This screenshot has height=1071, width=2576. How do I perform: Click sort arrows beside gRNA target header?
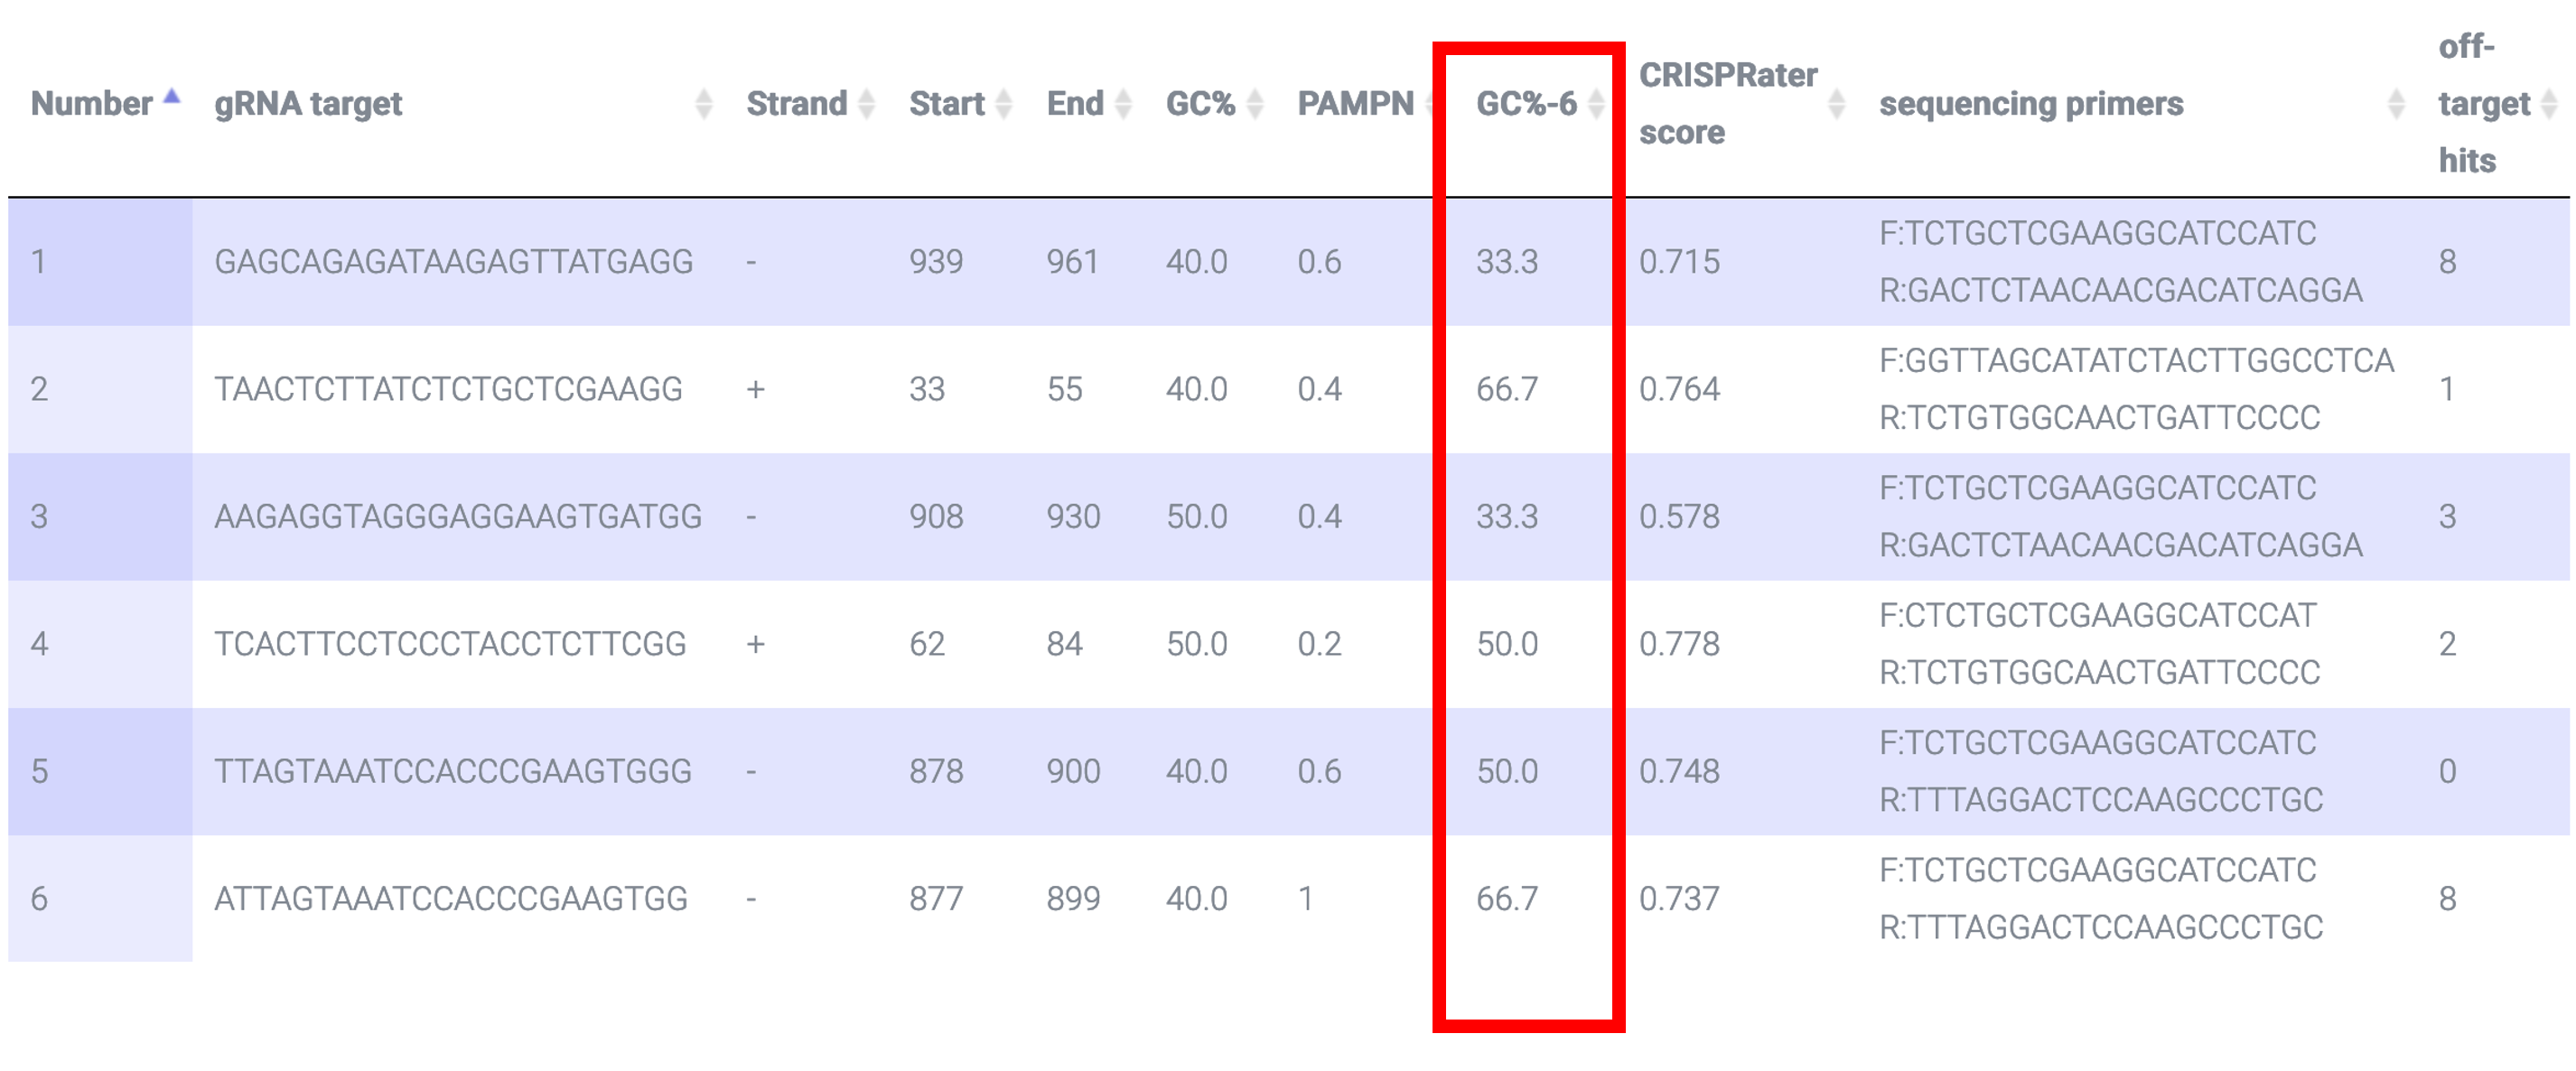coord(704,103)
